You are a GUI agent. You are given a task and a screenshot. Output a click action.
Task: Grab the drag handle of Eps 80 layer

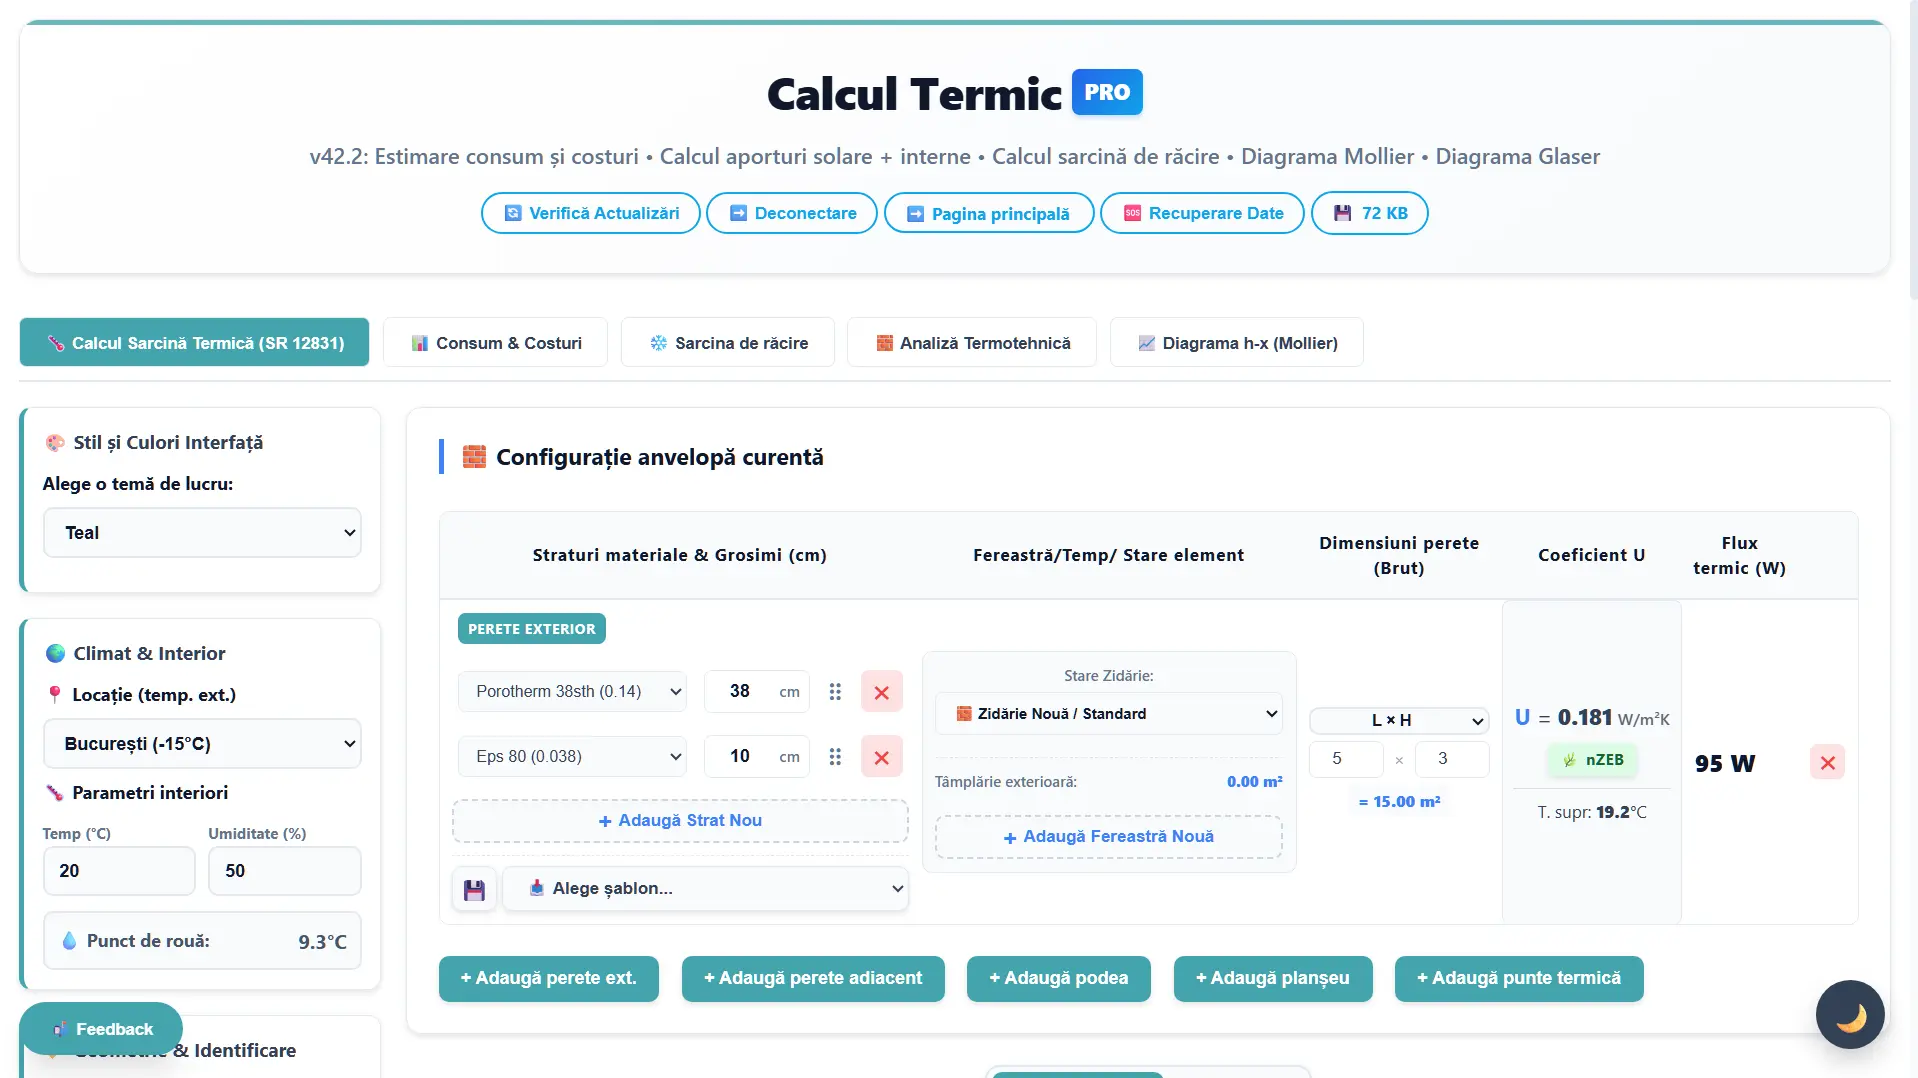pyautogui.click(x=835, y=757)
